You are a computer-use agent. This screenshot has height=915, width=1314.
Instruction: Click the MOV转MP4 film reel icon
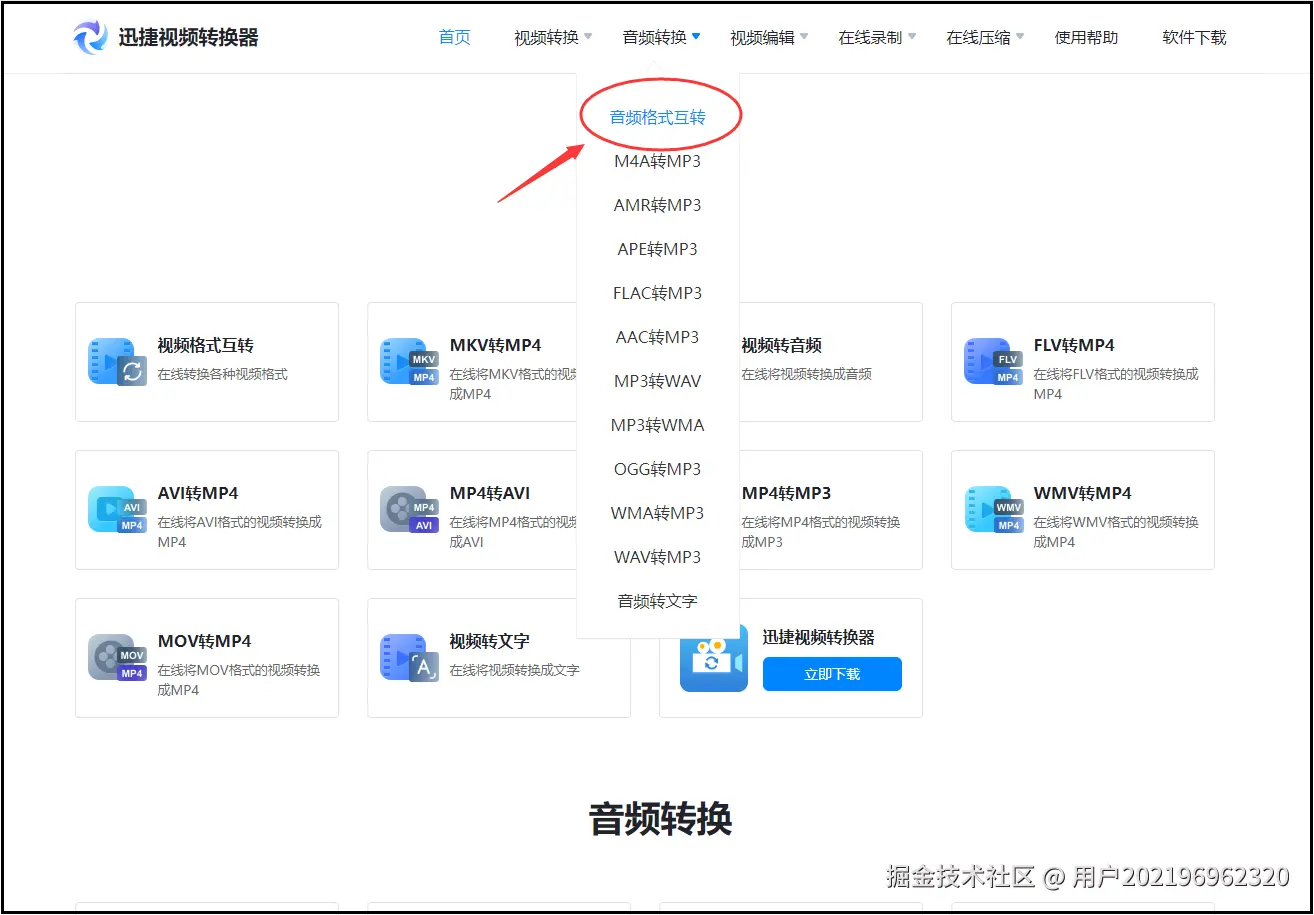click(117, 657)
